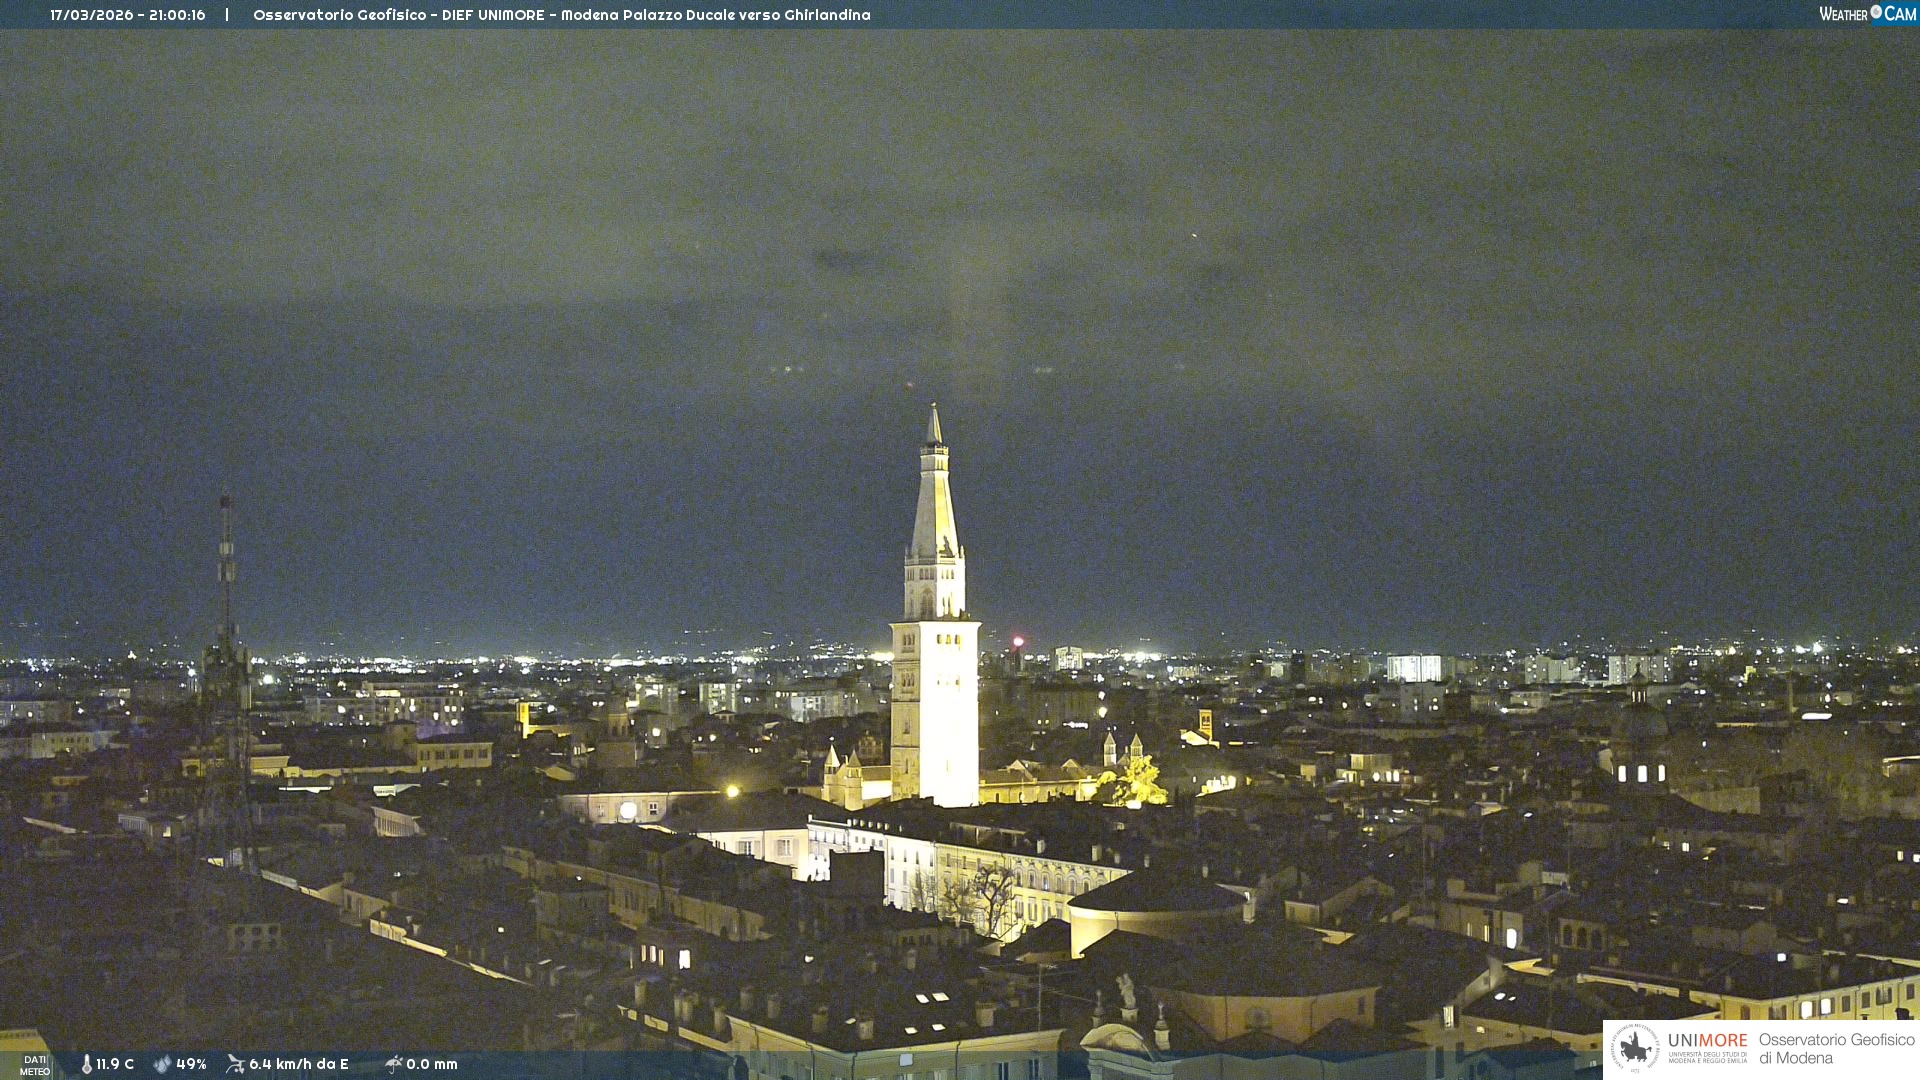Screen dimensions: 1920x1080
Task: Click the 49% humidity value
Action: pyautogui.click(x=191, y=1064)
